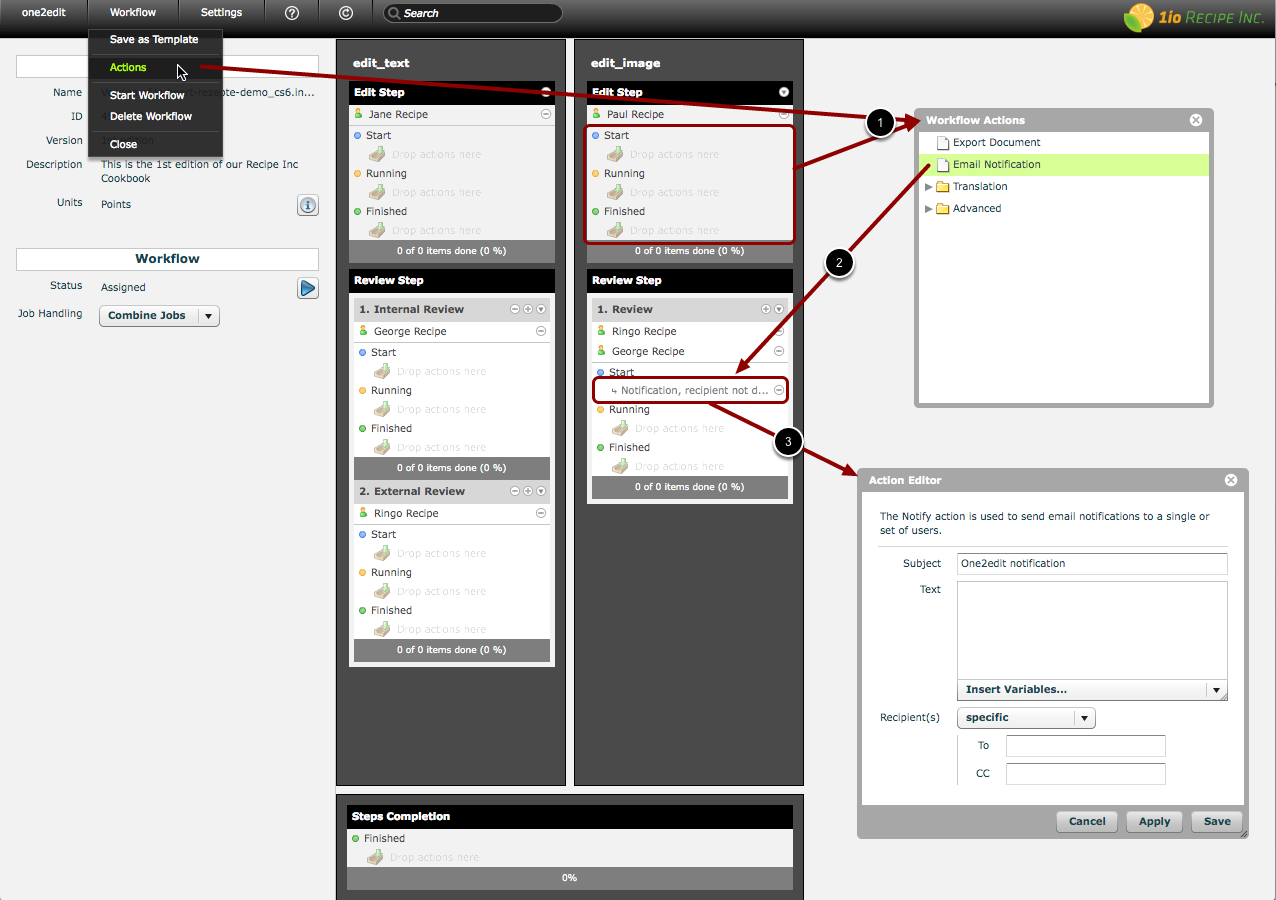Screen dimensions: 1276x900
Task: Open the Combine Jobs dropdown
Action: (159, 315)
